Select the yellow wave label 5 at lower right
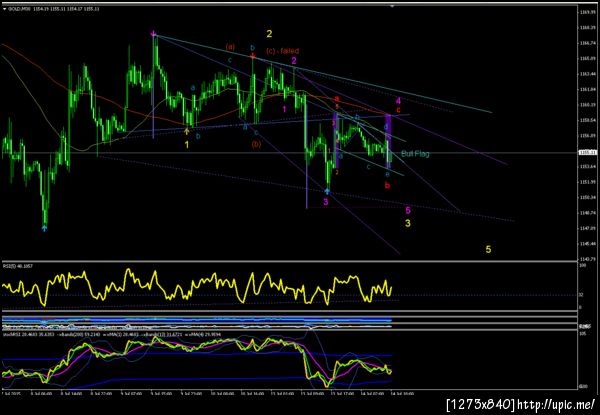This screenshot has width=600, height=415. coord(488,249)
